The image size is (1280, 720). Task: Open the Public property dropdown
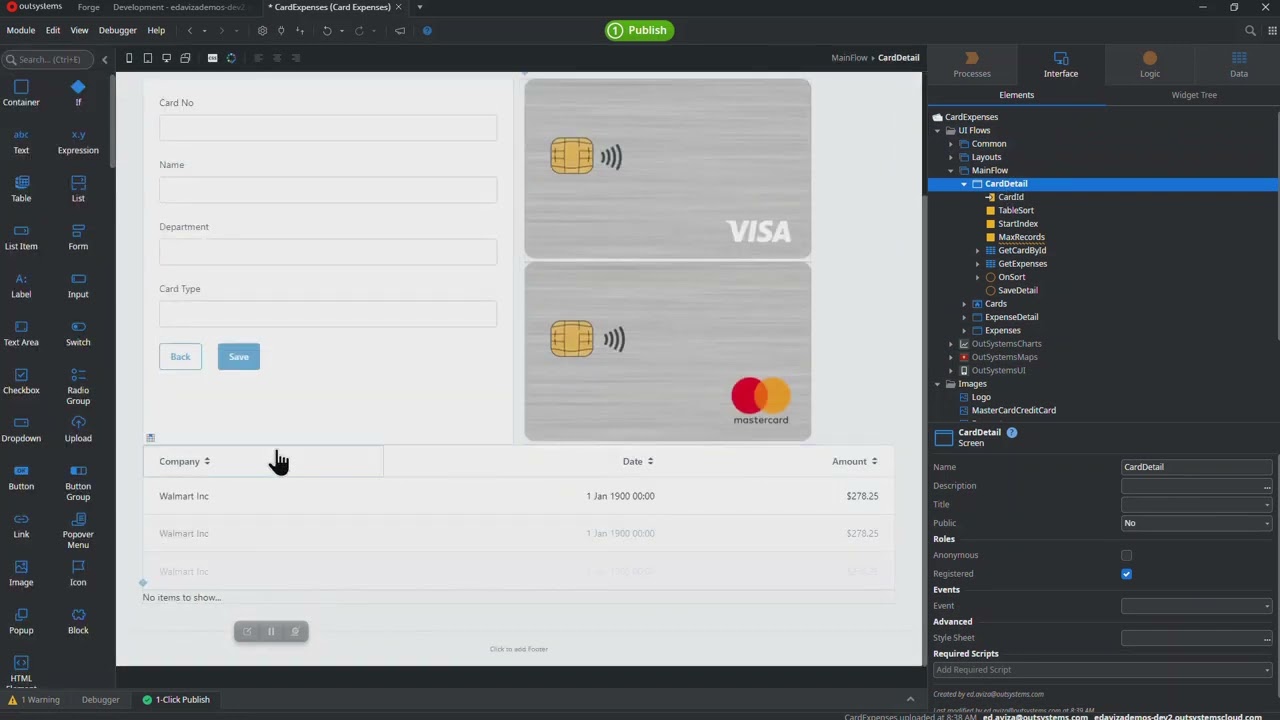(x=1198, y=523)
